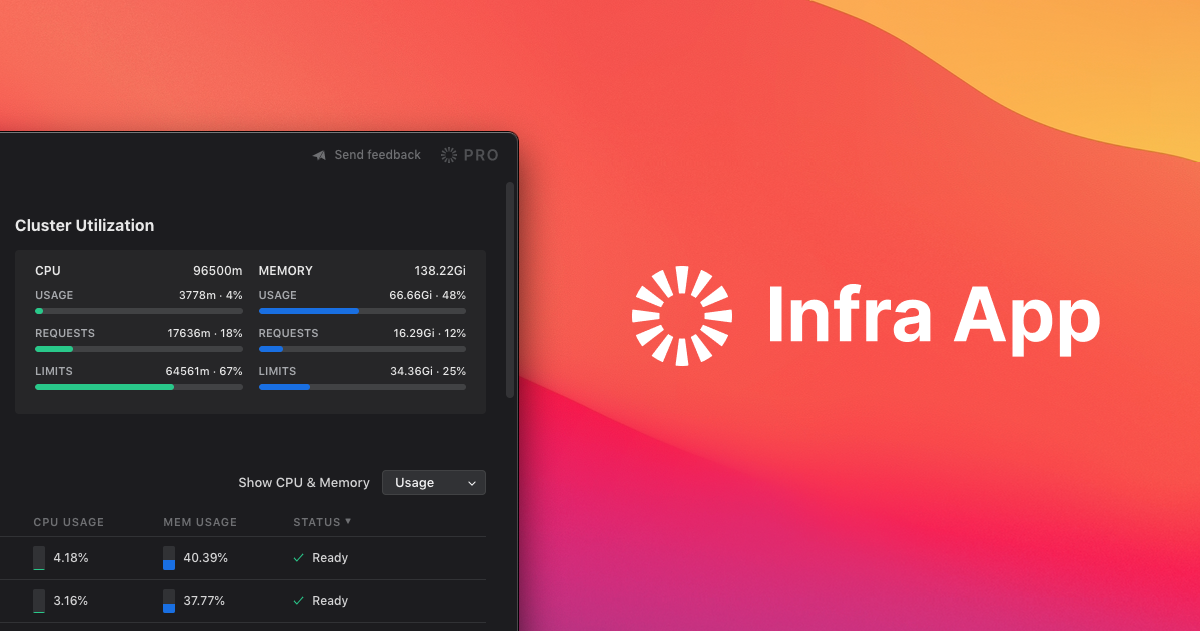Click the memory limits progress bar

point(362,387)
